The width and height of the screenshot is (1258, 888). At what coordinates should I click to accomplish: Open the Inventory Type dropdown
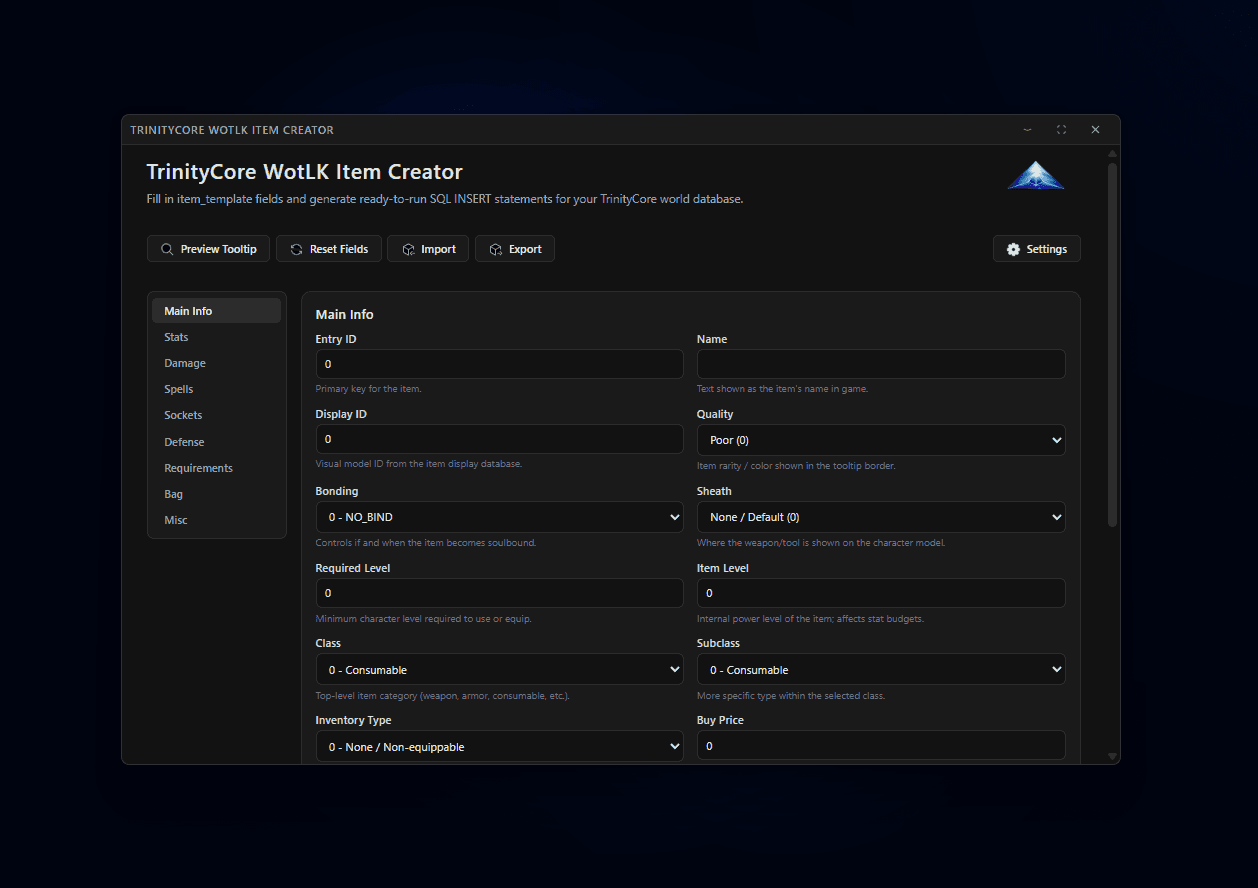[x=499, y=746]
